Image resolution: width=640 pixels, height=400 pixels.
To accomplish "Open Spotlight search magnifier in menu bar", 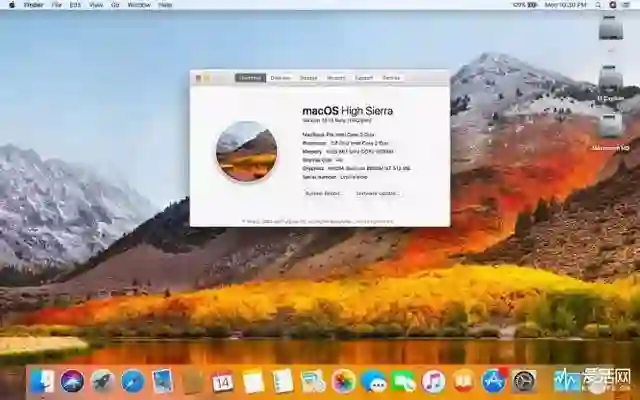I will pos(598,5).
